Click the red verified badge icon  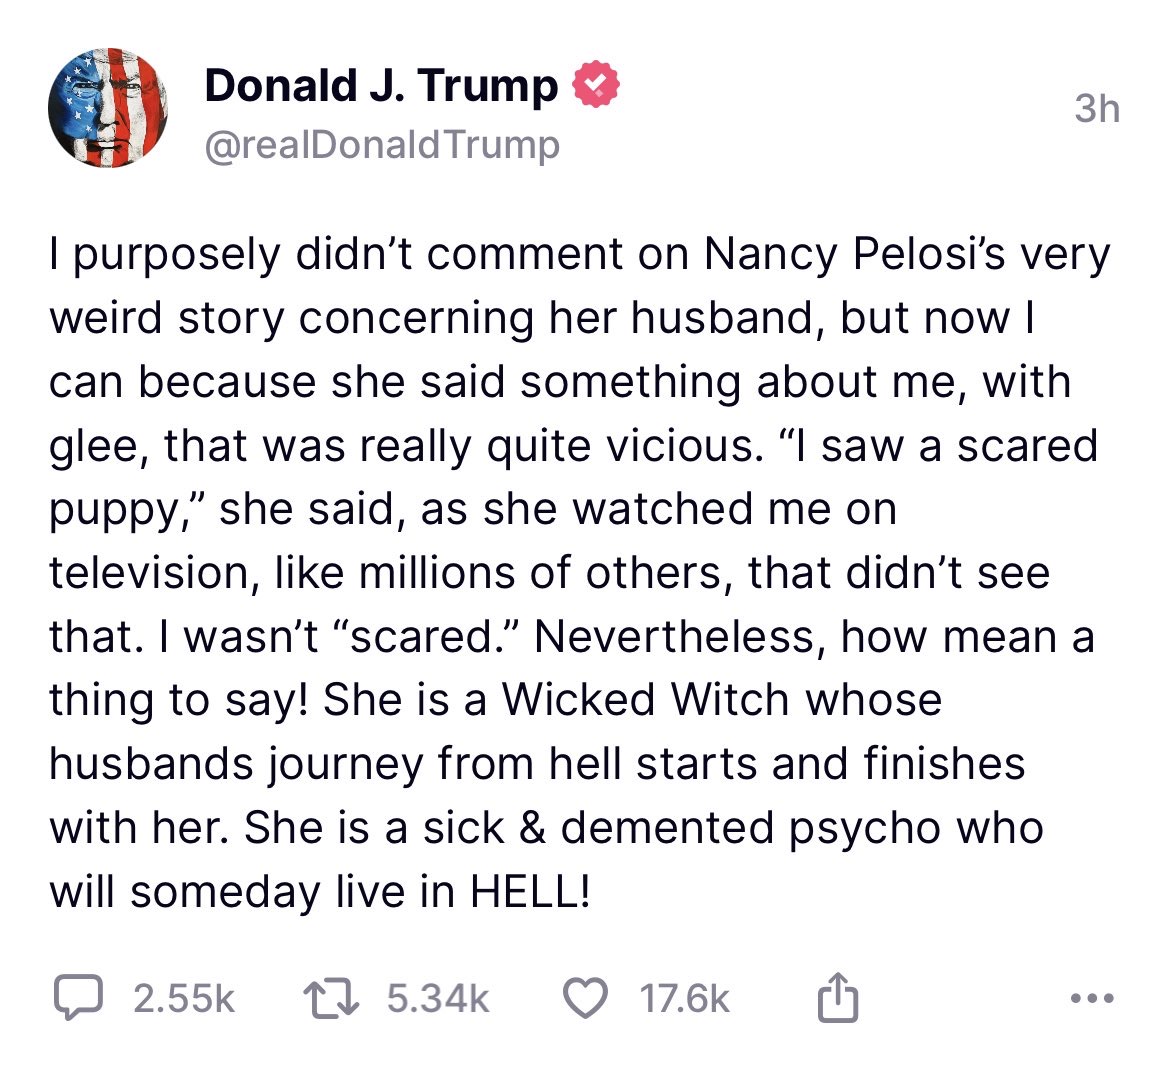[x=596, y=86]
